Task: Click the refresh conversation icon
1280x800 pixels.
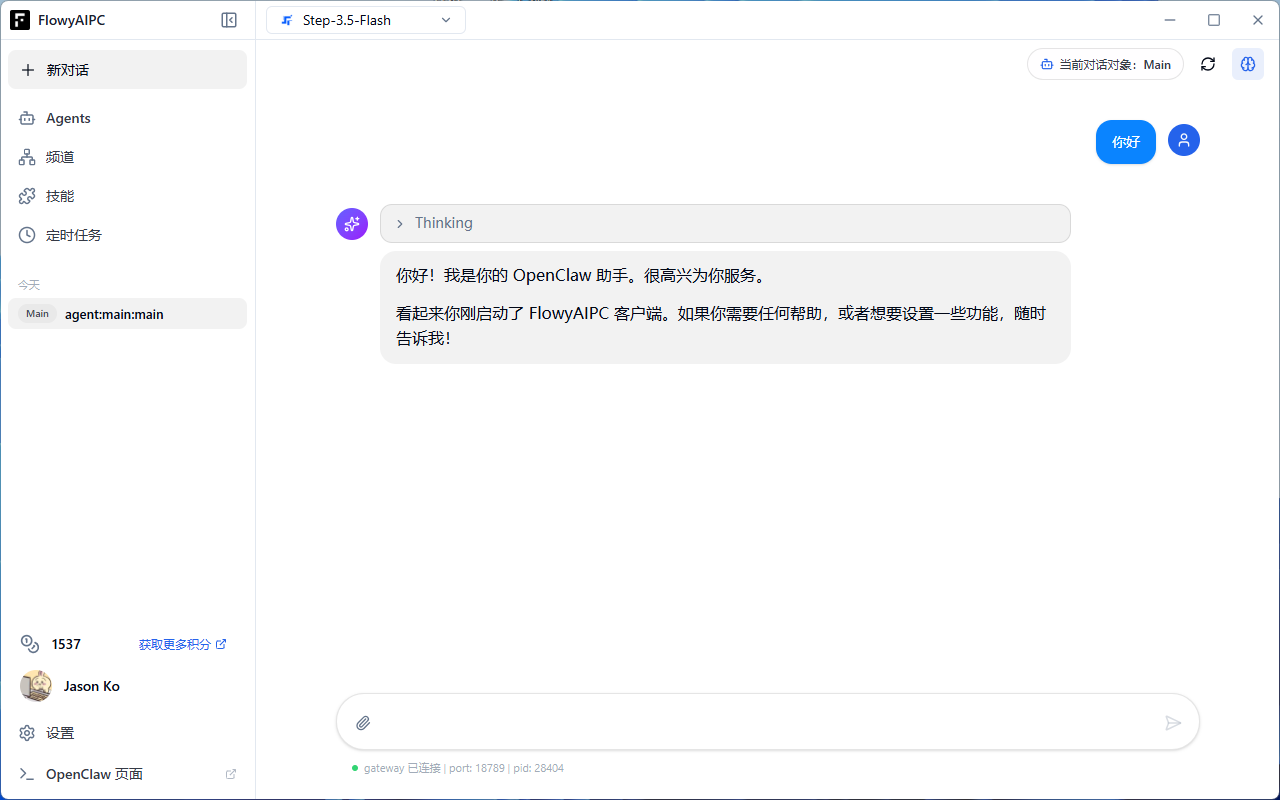Action: coord(1207,64)
